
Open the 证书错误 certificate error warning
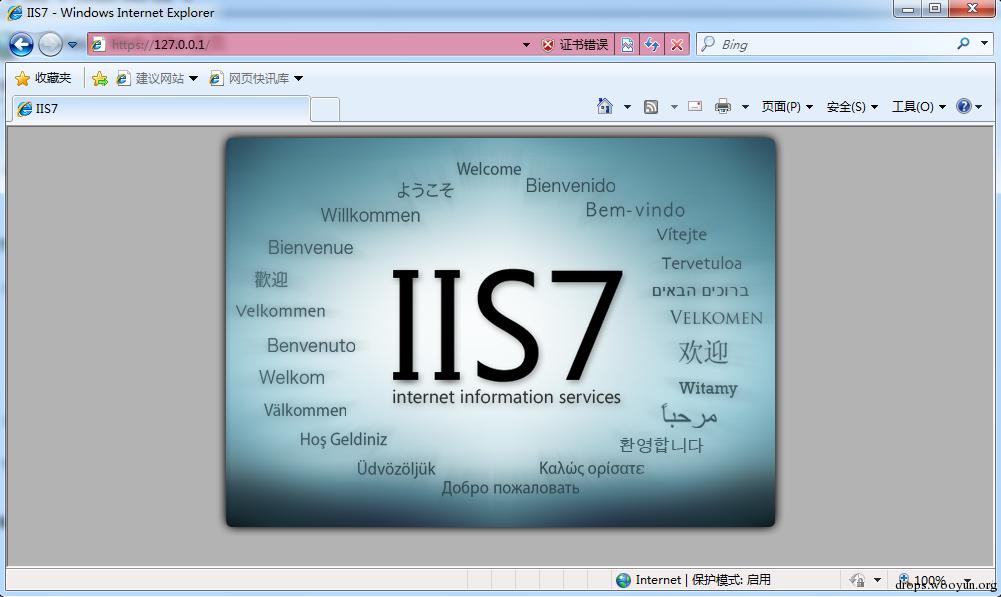[575, 44]
